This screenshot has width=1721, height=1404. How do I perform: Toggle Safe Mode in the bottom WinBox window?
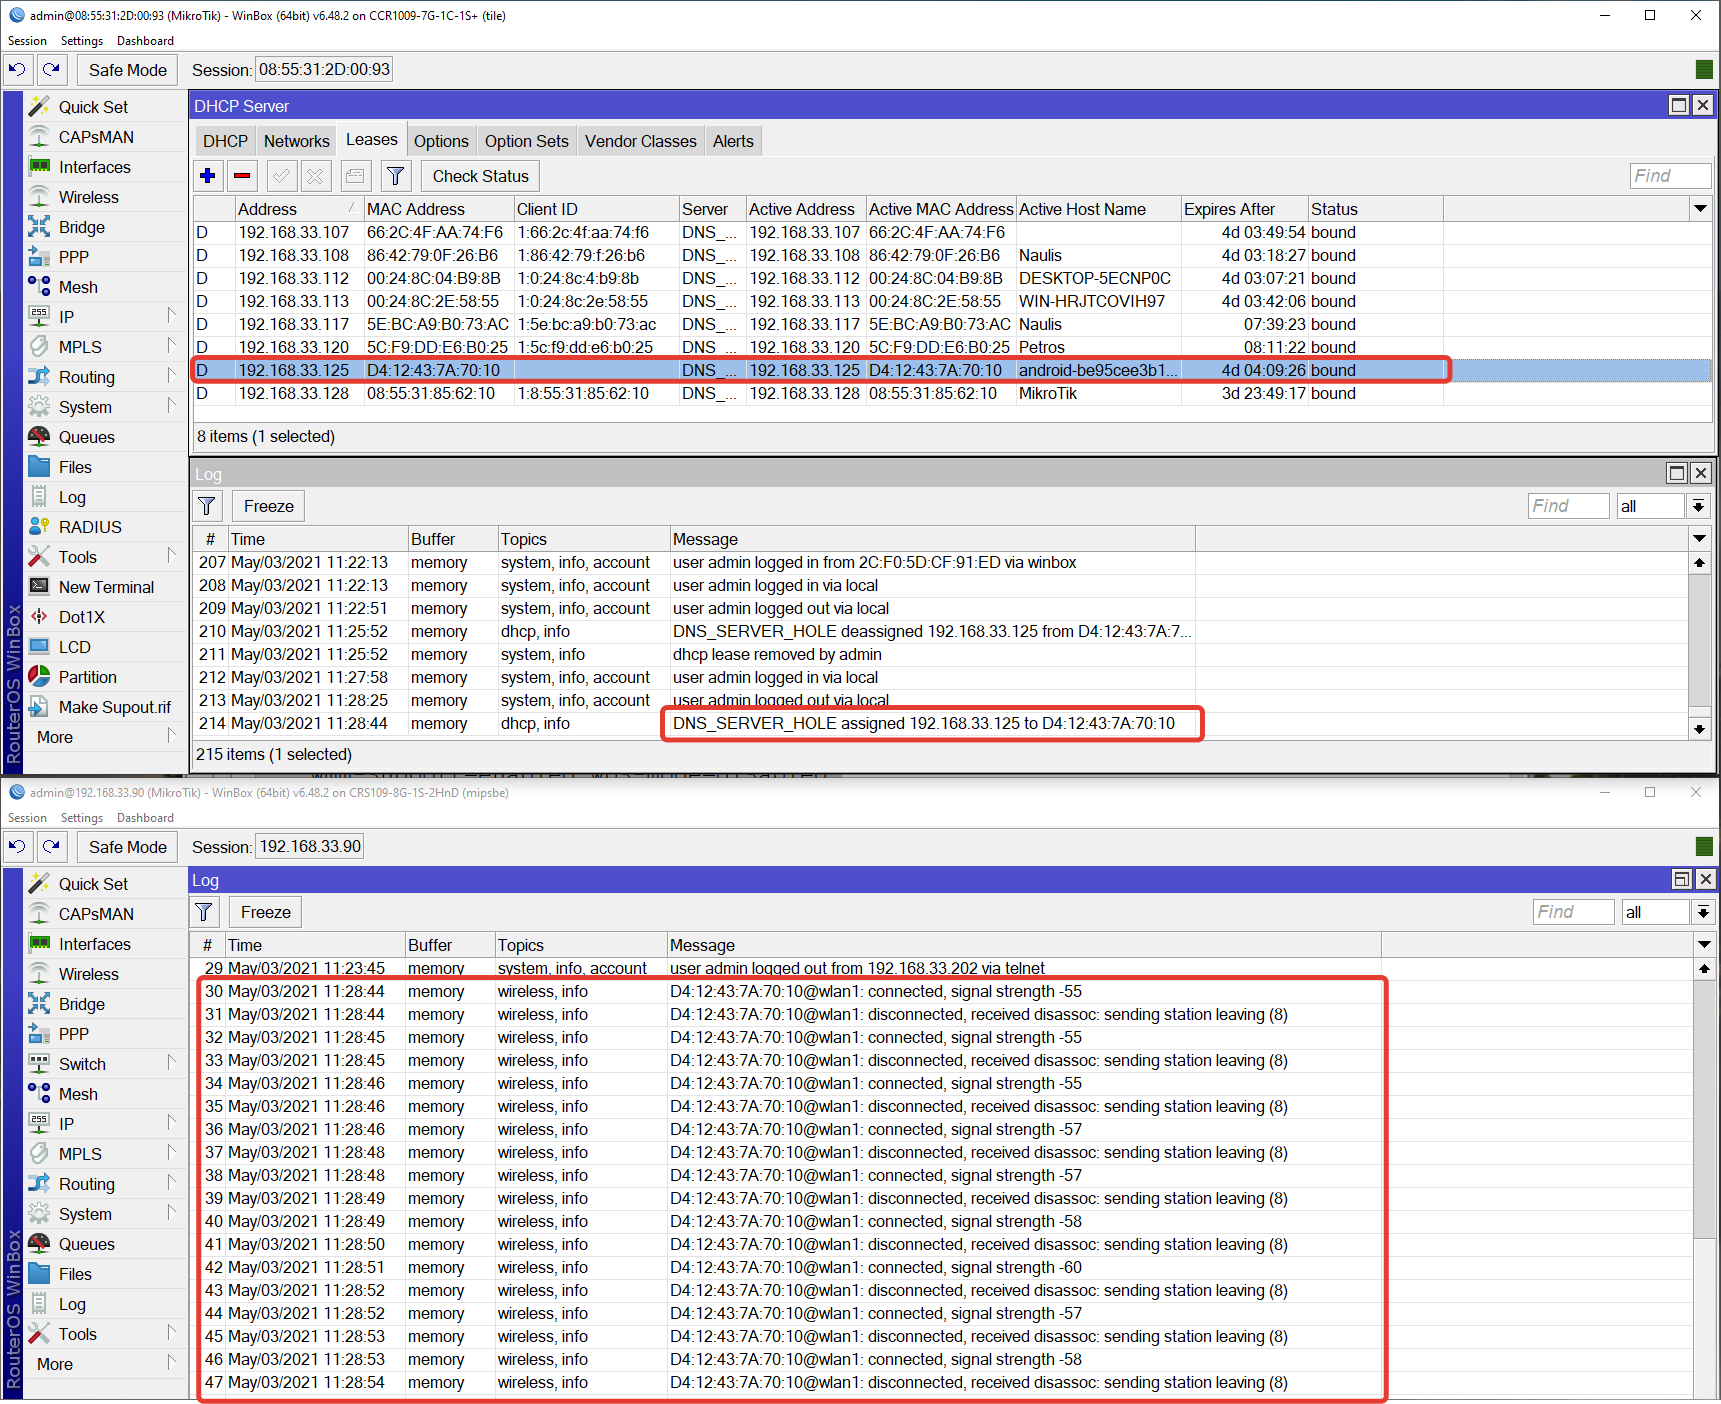pos(127,847)
